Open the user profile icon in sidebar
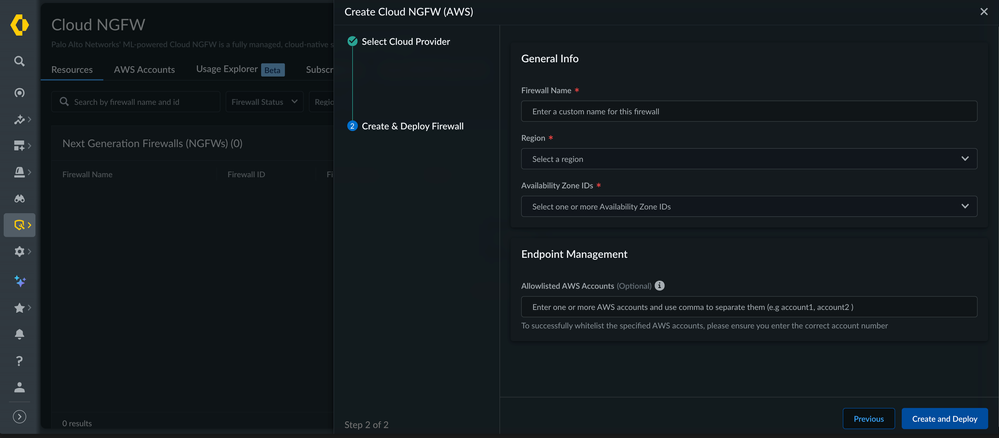 coord(20,387)
